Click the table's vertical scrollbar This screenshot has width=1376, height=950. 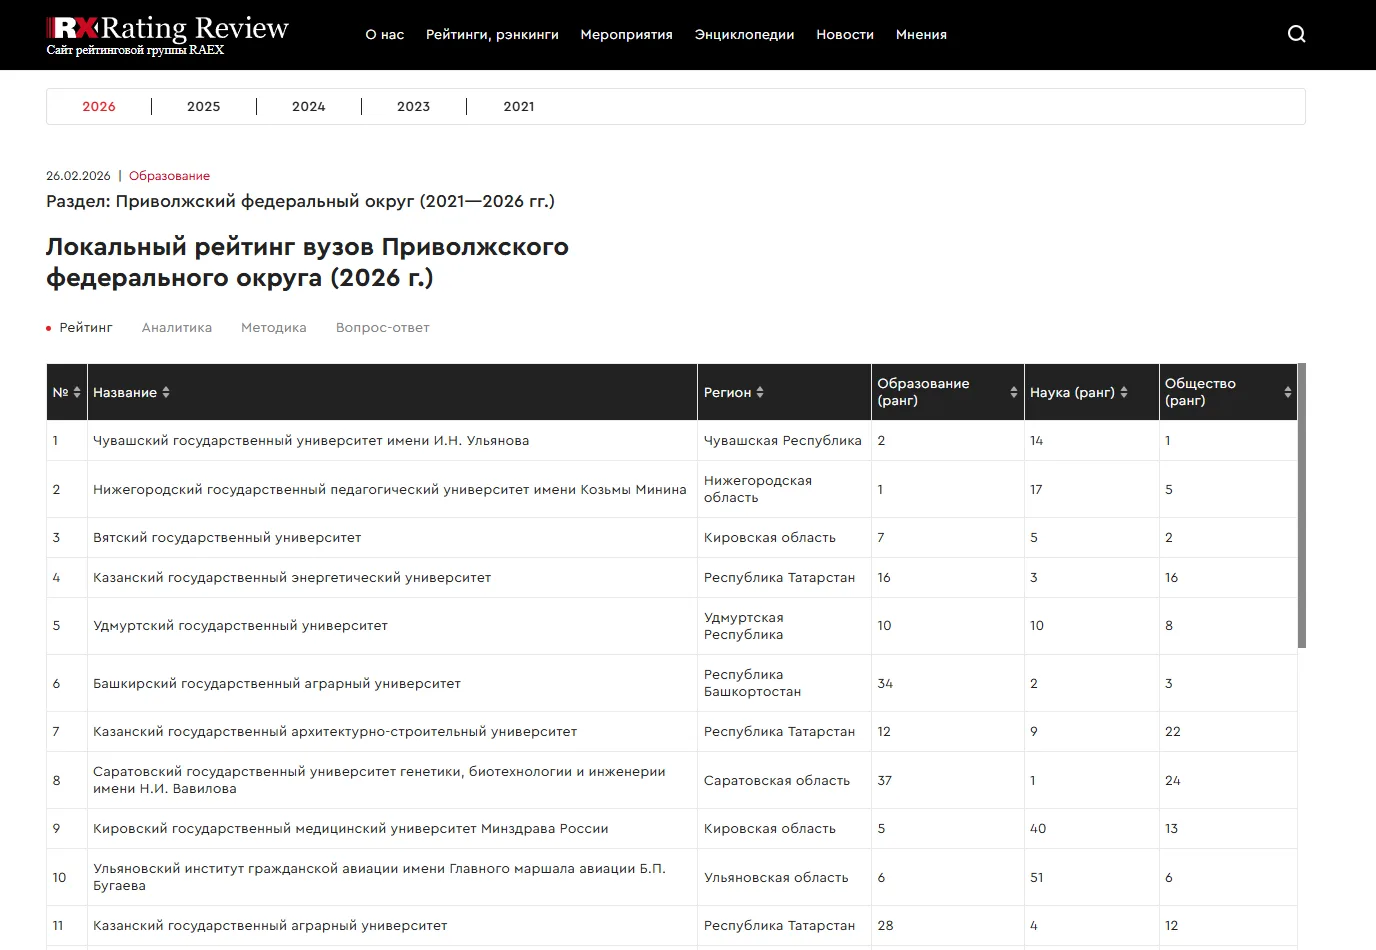tap(1301, 505)
